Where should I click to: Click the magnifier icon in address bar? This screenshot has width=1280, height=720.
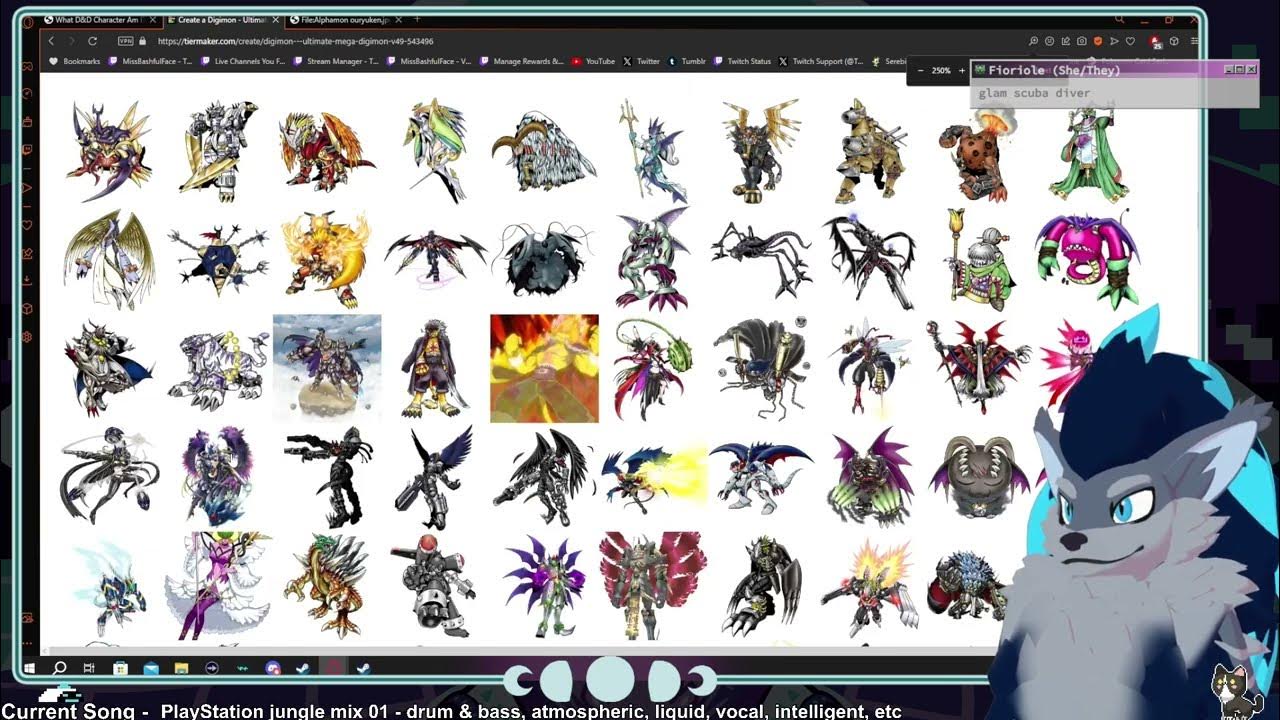(x=1033, y=41)
